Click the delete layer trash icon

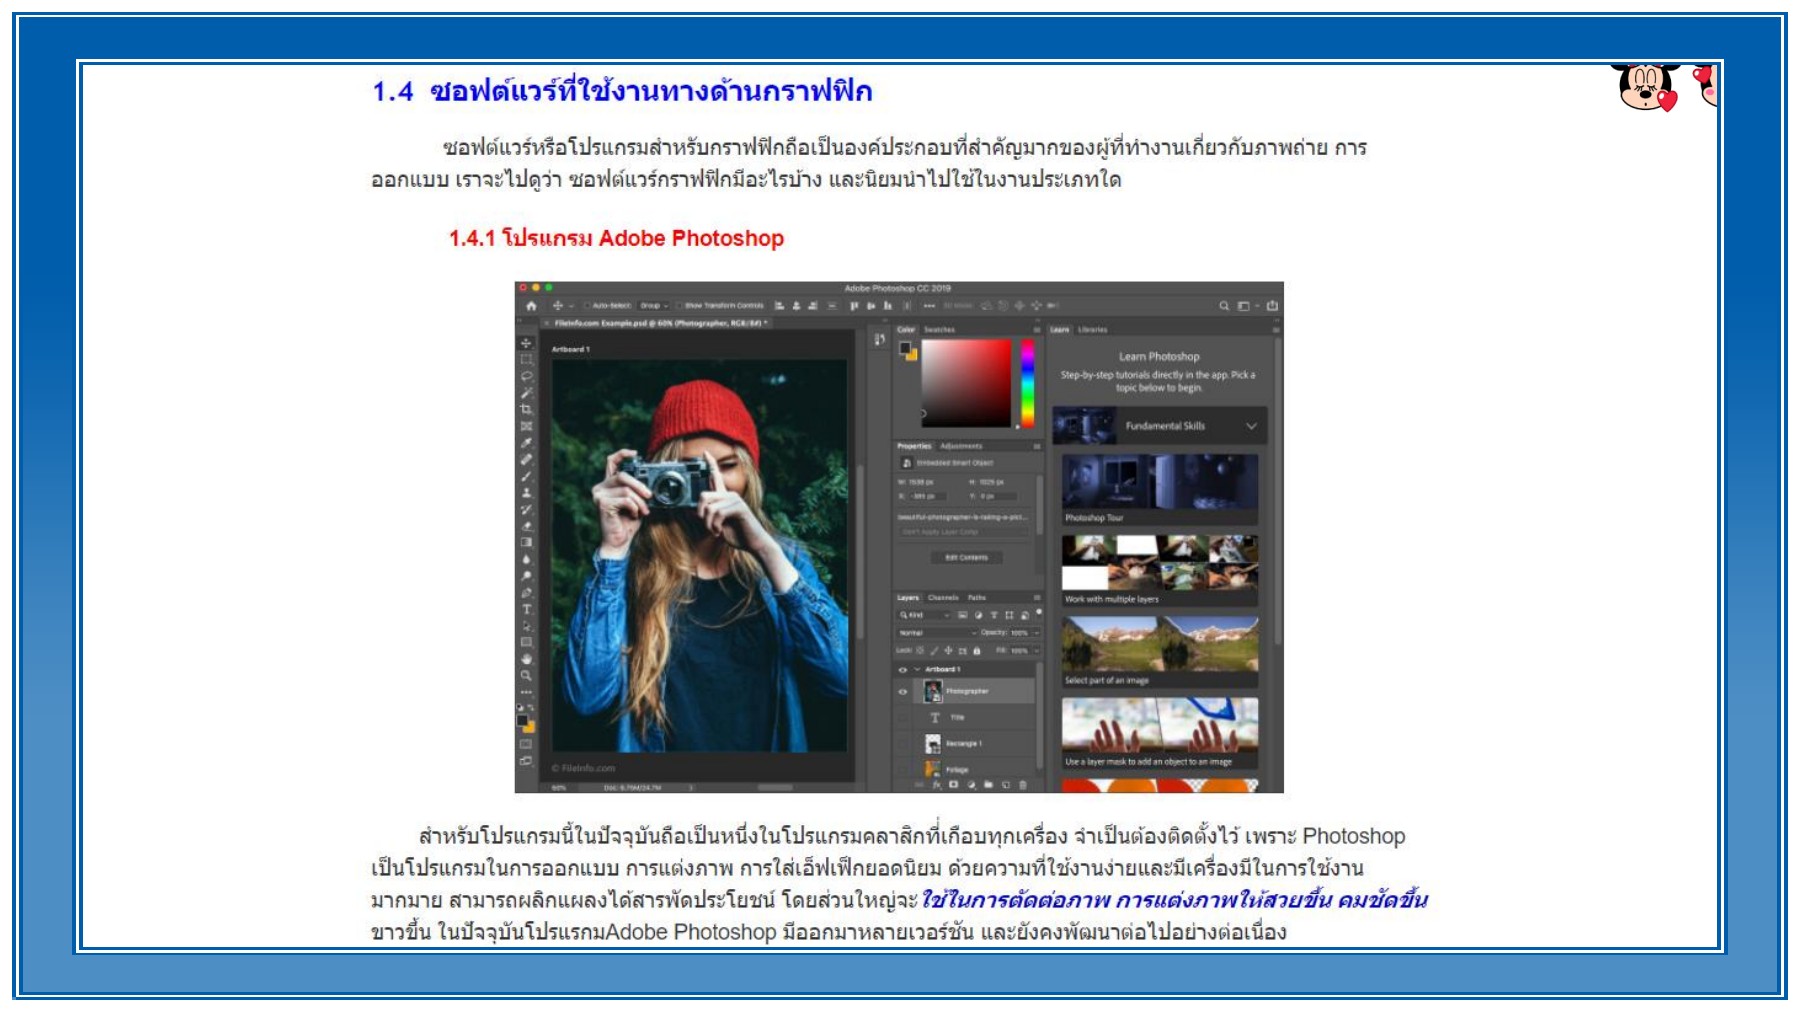(x=1022, y=783)
